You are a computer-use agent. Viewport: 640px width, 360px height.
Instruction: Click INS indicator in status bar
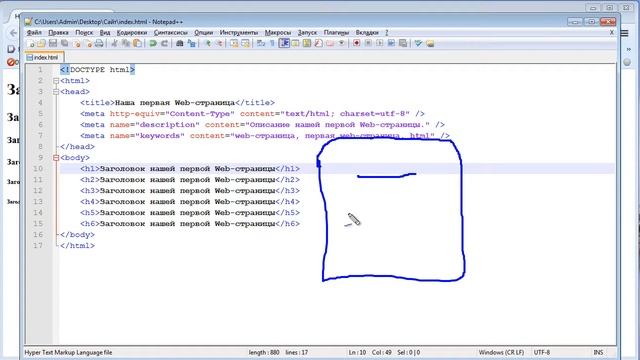tap(598, 352)
